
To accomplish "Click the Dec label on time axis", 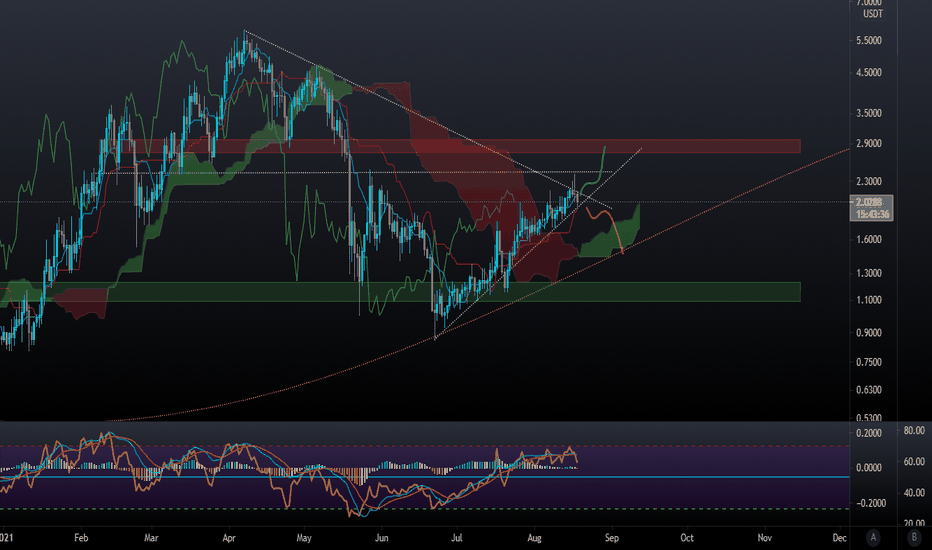I will pos(839,538).
